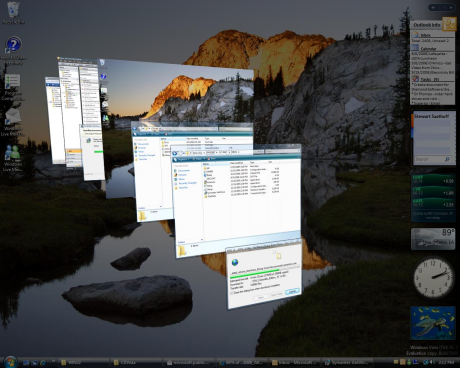Click Music in the front Explorer favorite links
Screen dimensions: 460x368
pos(181,179)
